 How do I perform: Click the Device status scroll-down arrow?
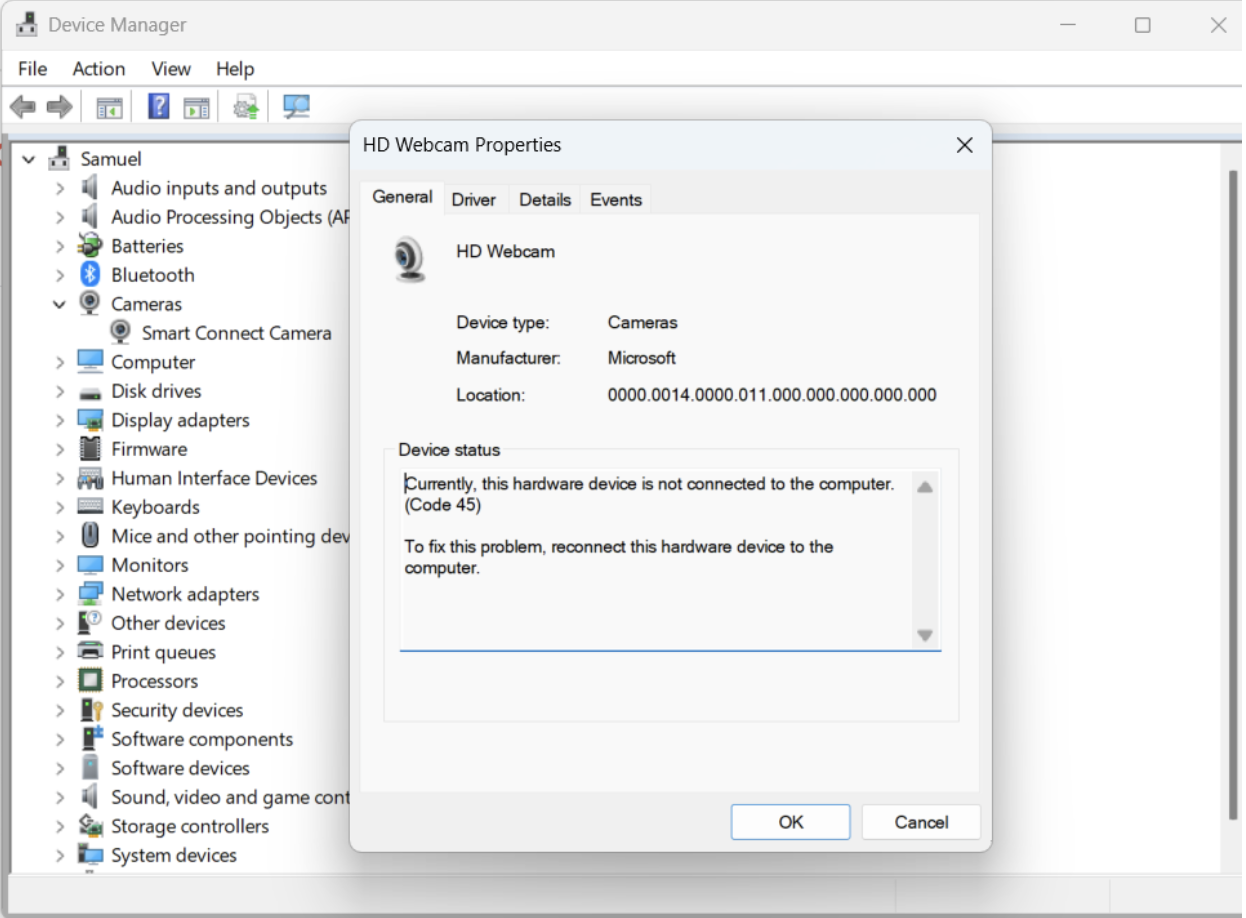coord(925,635)
